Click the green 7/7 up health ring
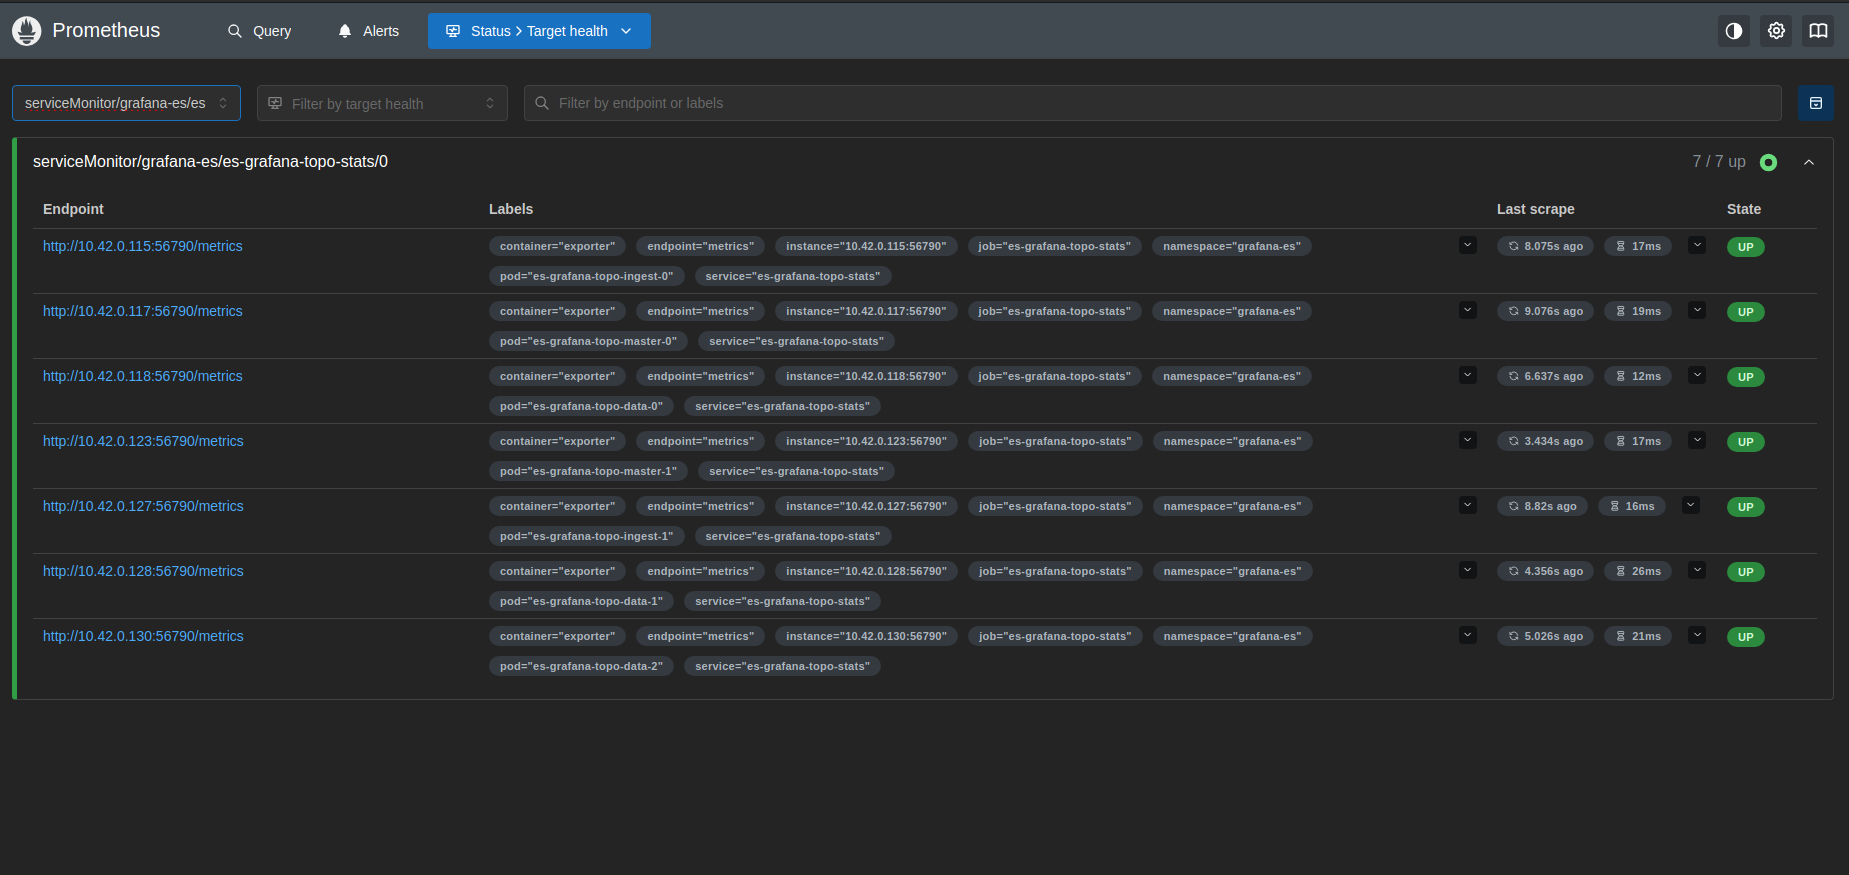The height and width of the screenshot is (875, 1849). (x=1768, y=162)
